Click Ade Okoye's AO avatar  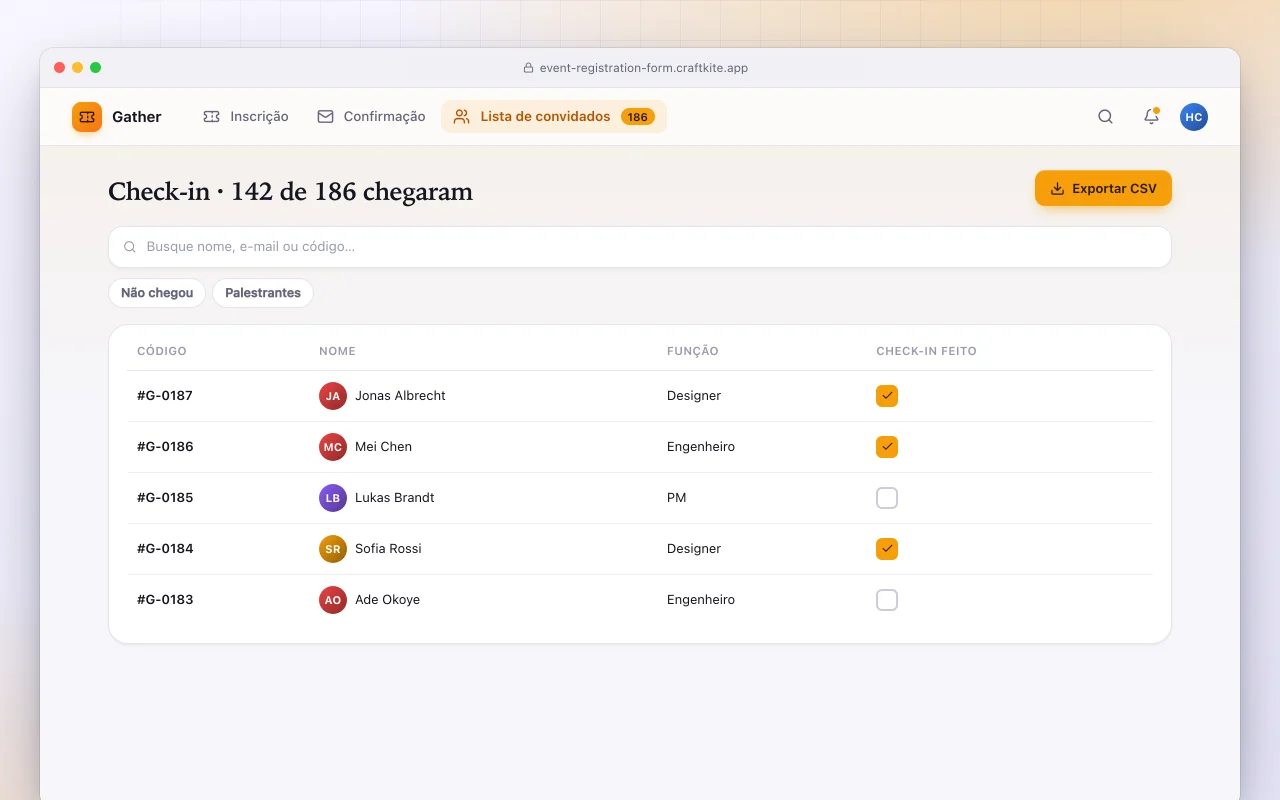click(333, 600)
